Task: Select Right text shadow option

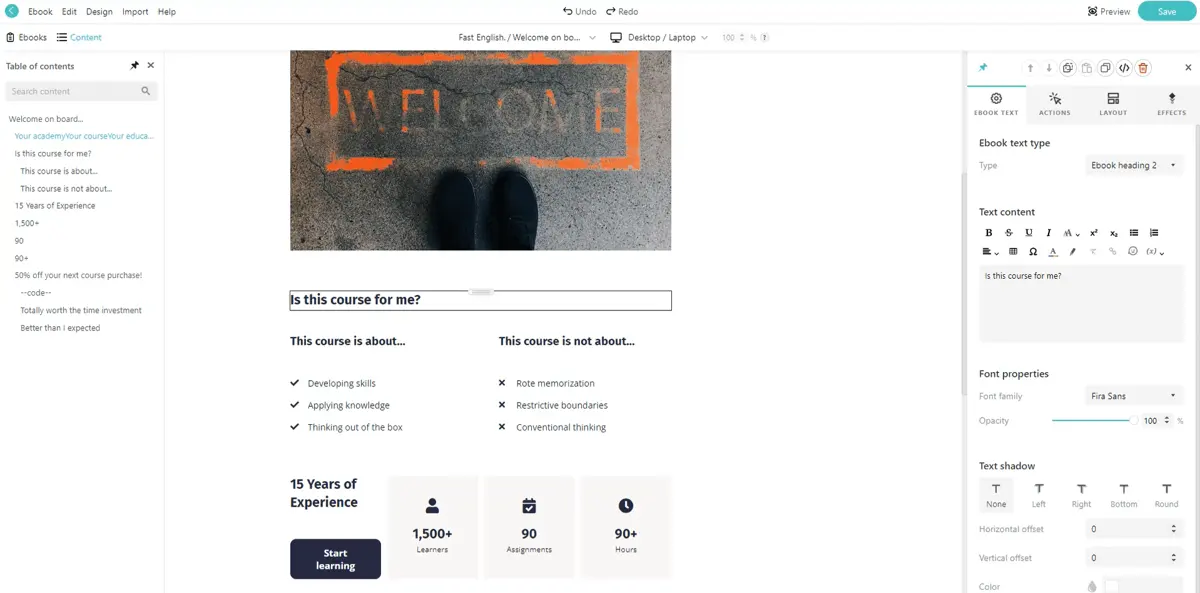Action: (1081, 494)
